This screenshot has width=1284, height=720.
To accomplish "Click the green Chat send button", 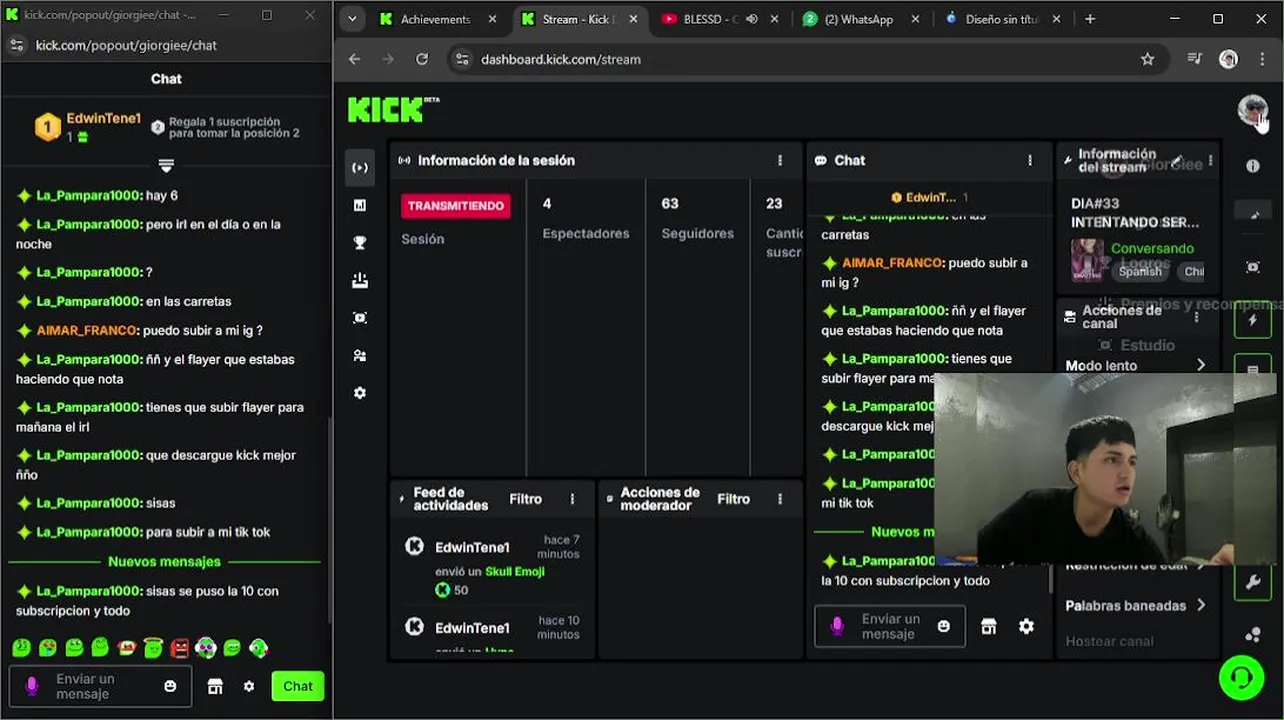I will pos(298,686).
